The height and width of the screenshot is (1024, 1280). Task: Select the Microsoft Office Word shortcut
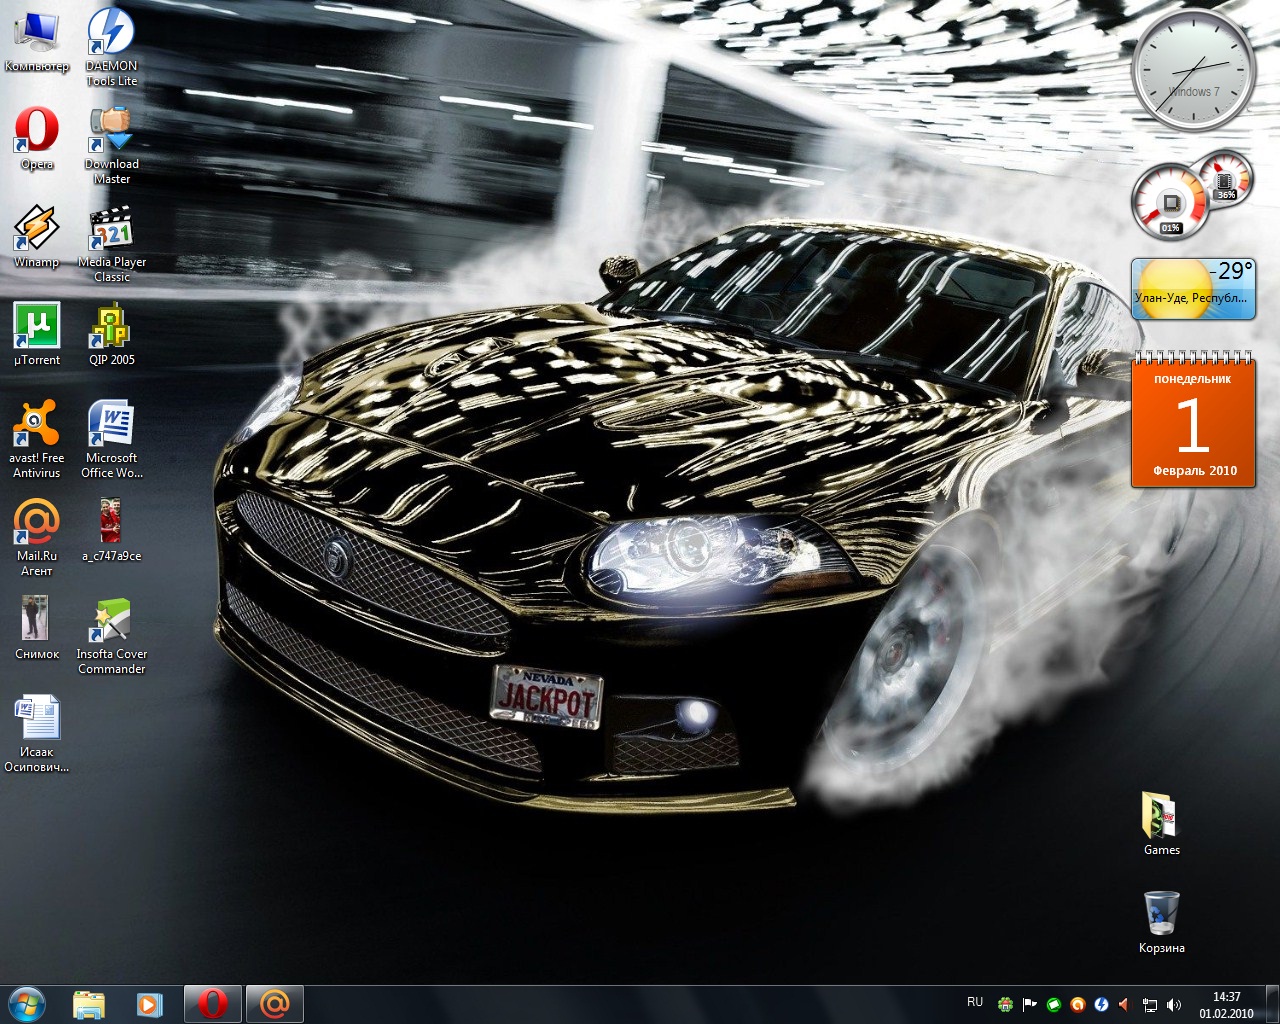(x=111, y=426)
